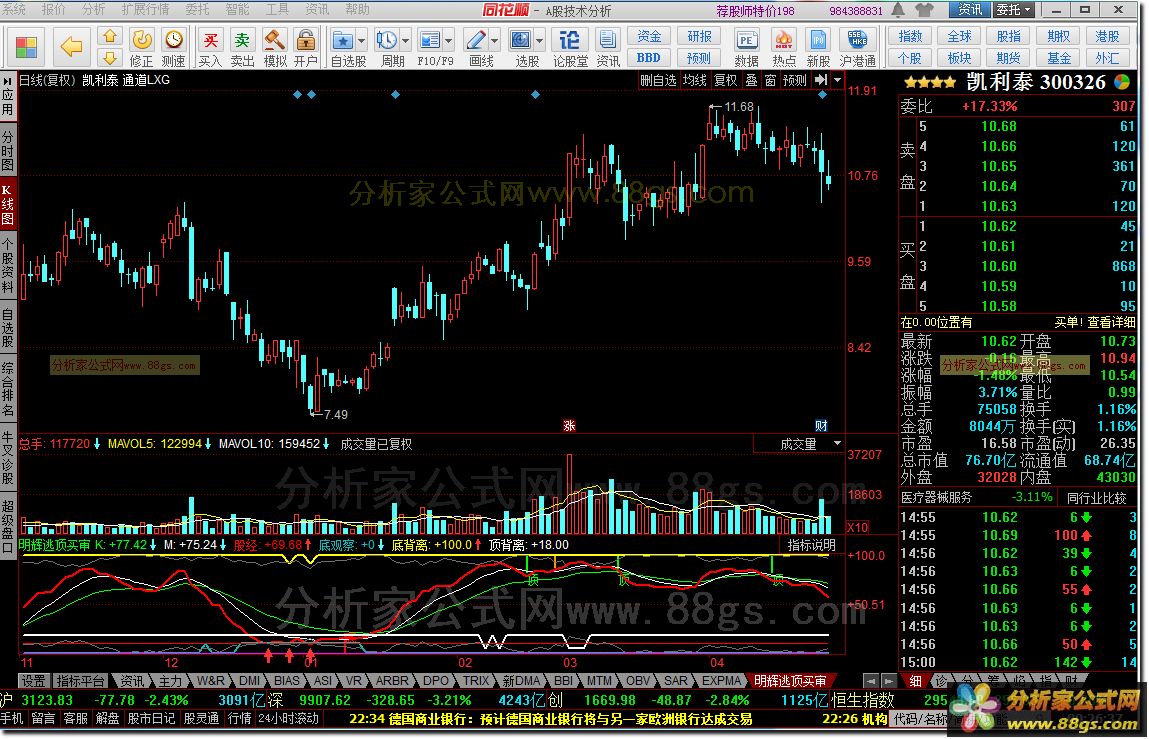
Task: Click the 开户 padlock icon
Action: [x=306, y=40]
